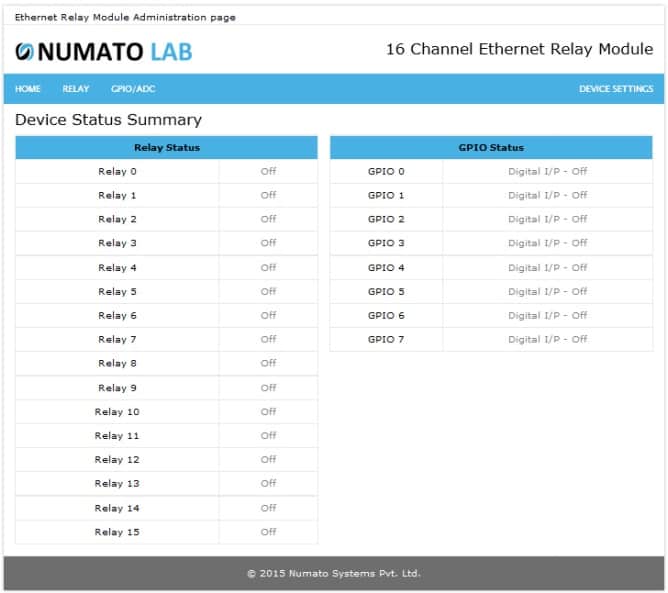This screenshot has width=668, height=593.
Task: Click GPIO 2 Digital I/P status
Action: (547, 219)
